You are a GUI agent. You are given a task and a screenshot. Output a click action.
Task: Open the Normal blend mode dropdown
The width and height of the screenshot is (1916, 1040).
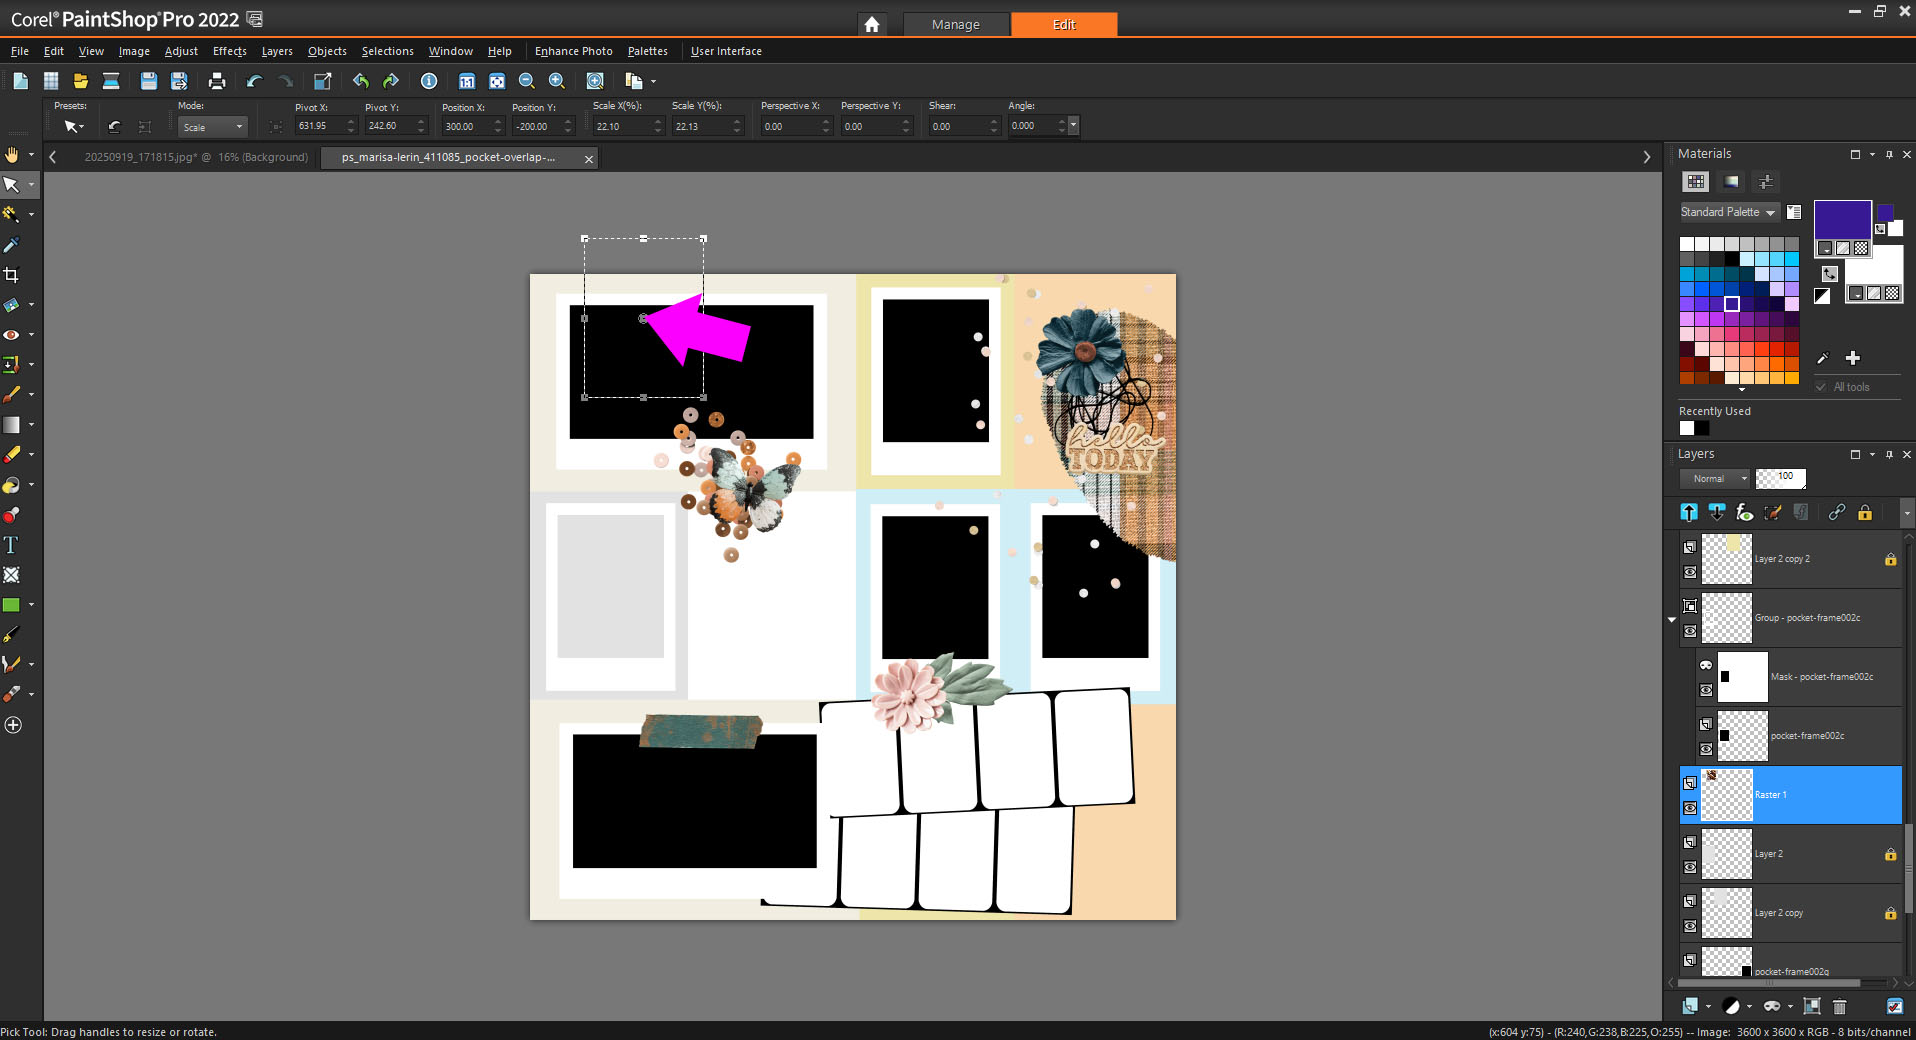pyautogui.click(x=1715, y=479)
